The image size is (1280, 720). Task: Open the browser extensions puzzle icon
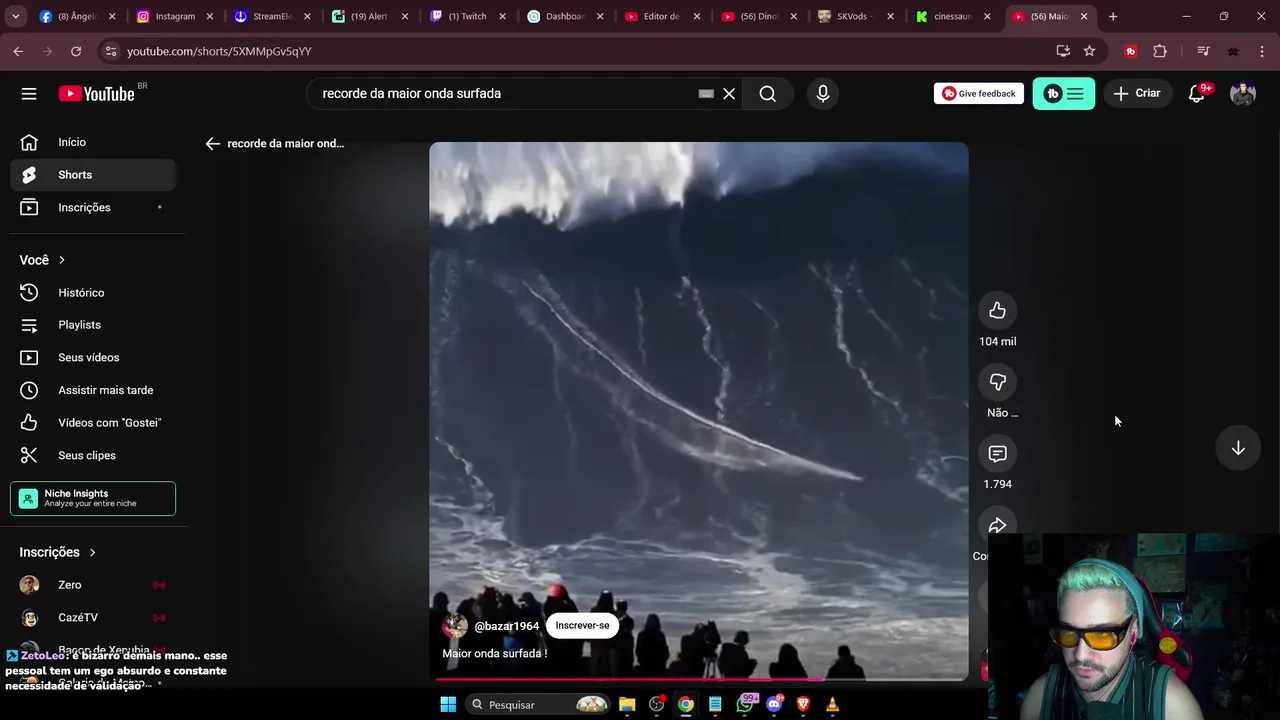(x=1160, y=51)
